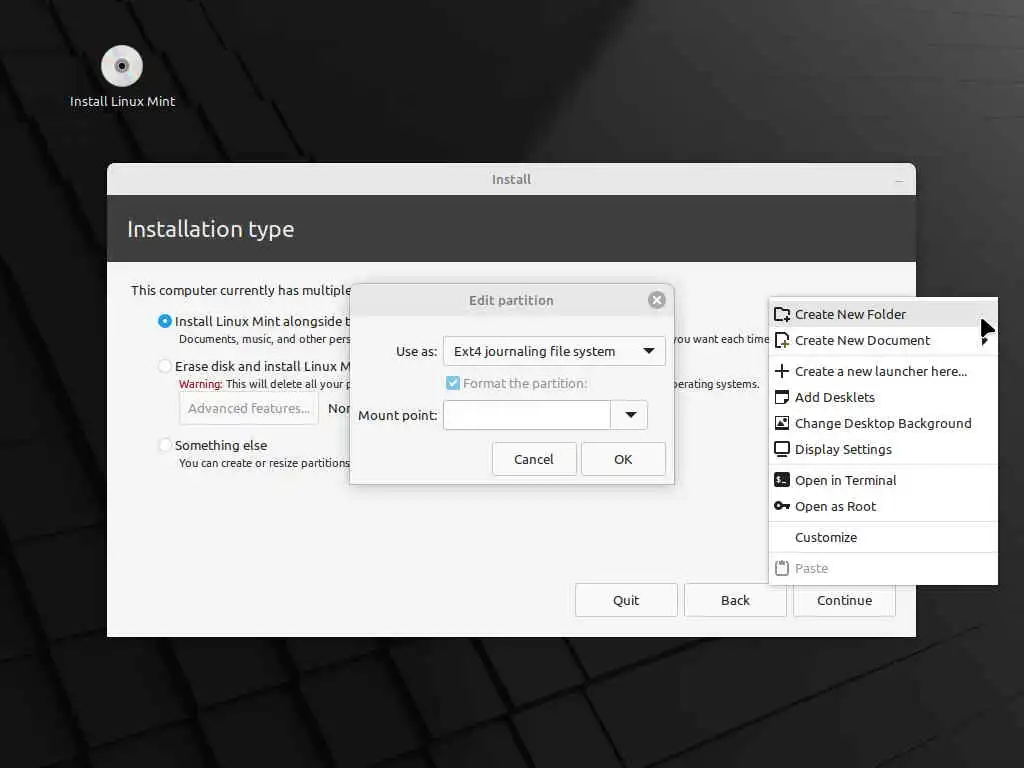Select Change Desktop Background entry
Screen dimensions: 1024x768
tap(883, 424)
